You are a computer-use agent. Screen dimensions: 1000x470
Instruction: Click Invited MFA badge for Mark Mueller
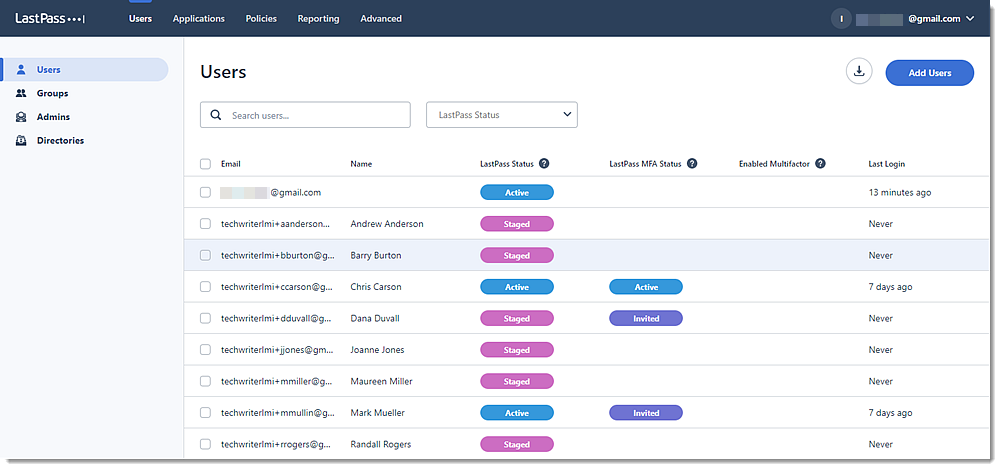[645, 413]
